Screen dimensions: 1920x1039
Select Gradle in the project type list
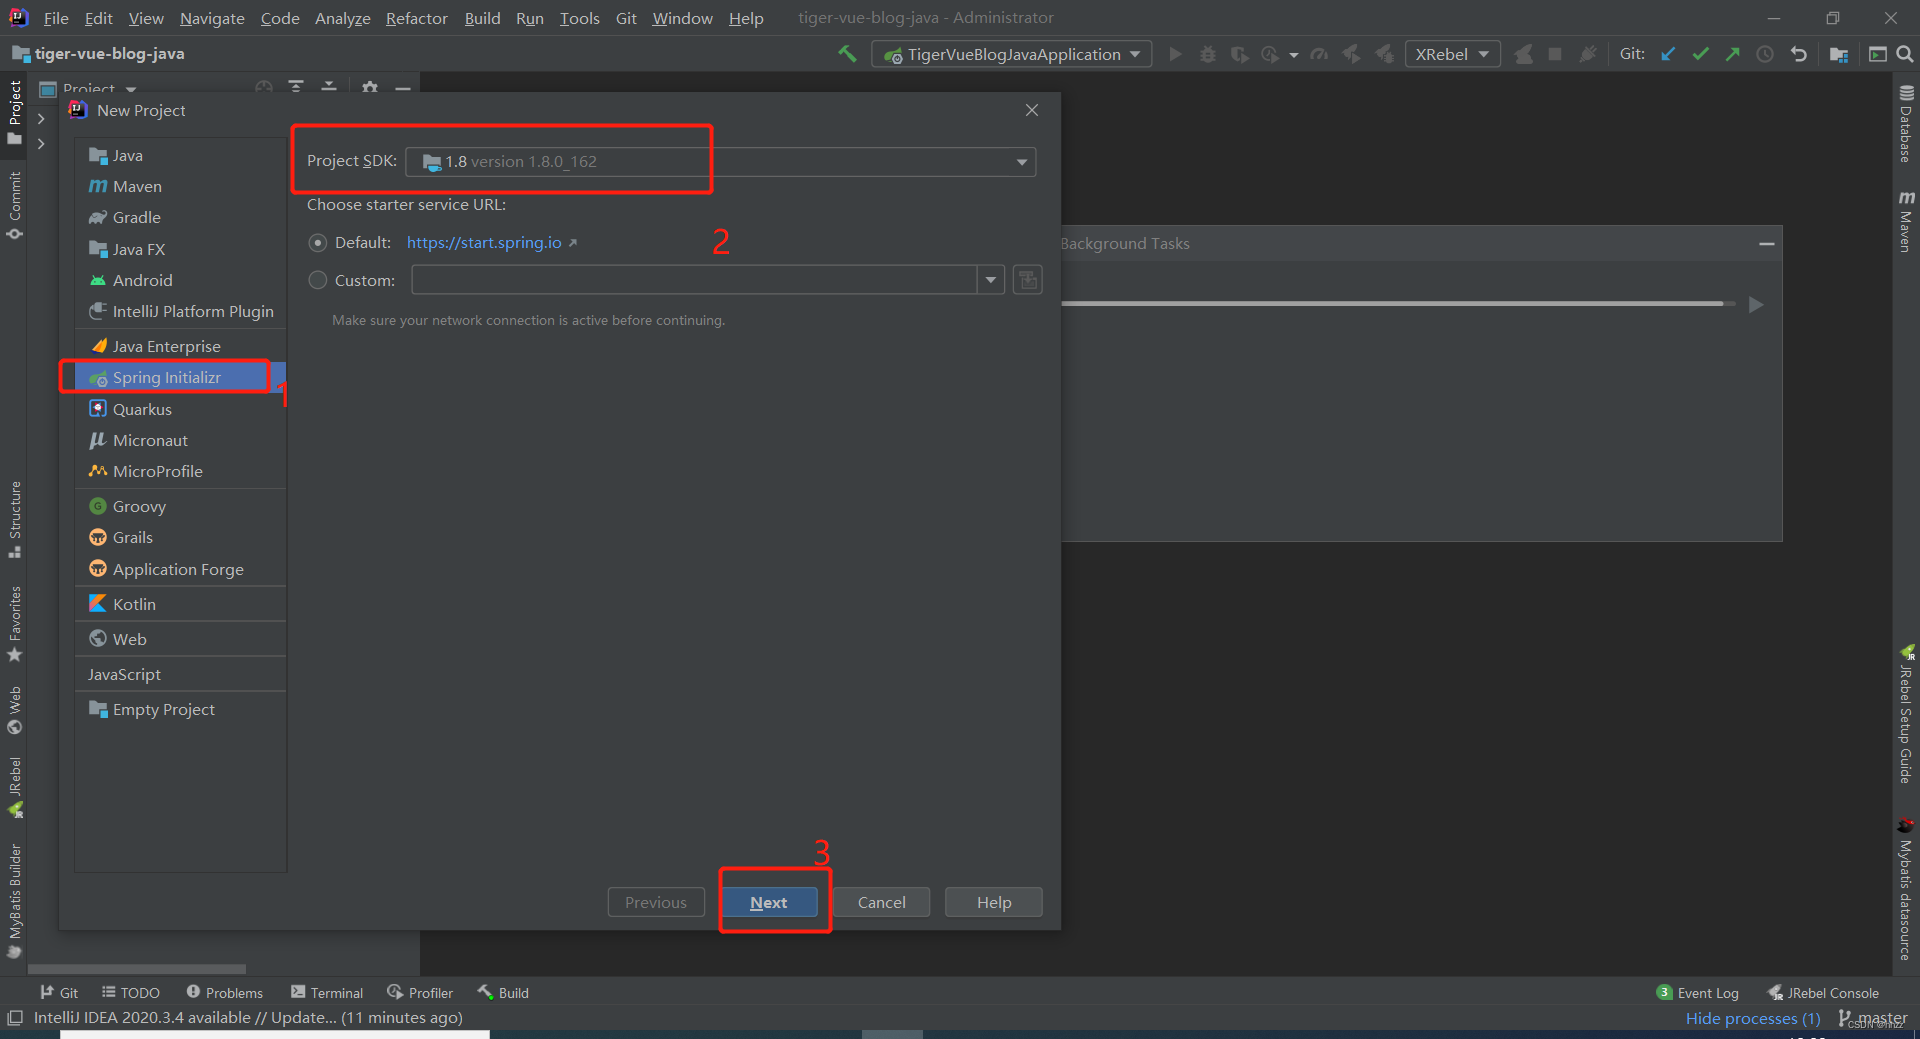pos(180,217)
